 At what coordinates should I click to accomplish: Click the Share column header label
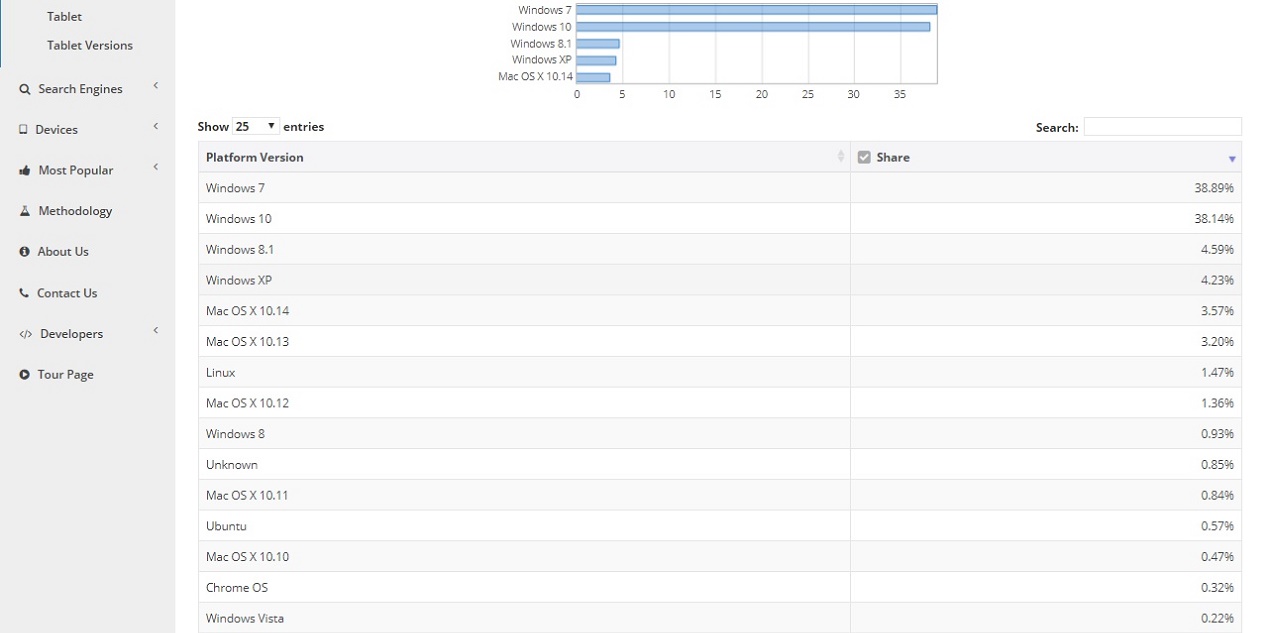pos(893,157)
